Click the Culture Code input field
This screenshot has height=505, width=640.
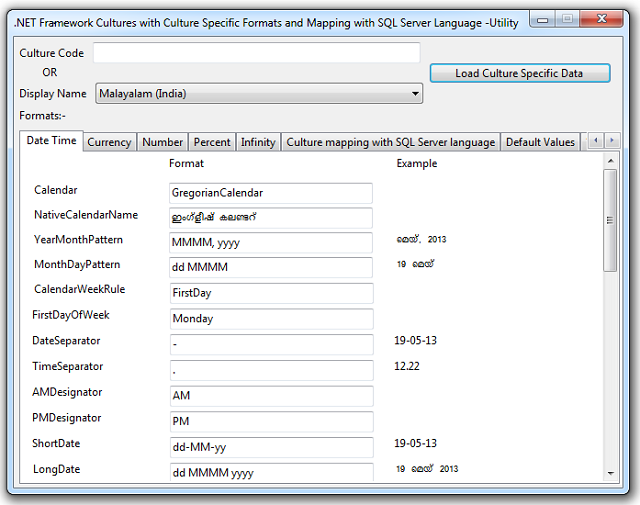257,53
